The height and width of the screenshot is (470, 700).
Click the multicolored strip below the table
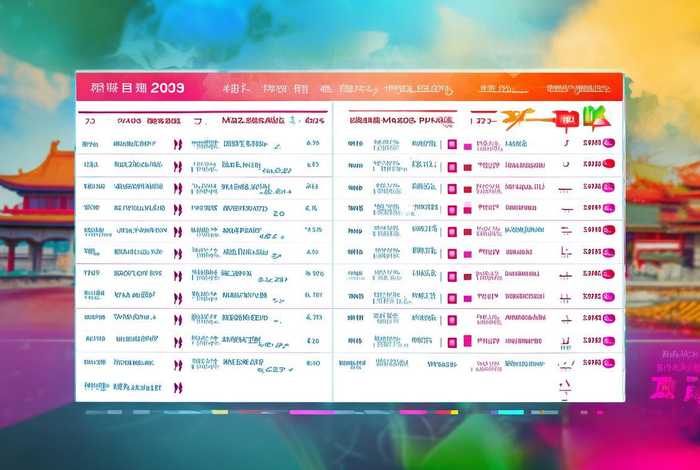pos(300,411)
